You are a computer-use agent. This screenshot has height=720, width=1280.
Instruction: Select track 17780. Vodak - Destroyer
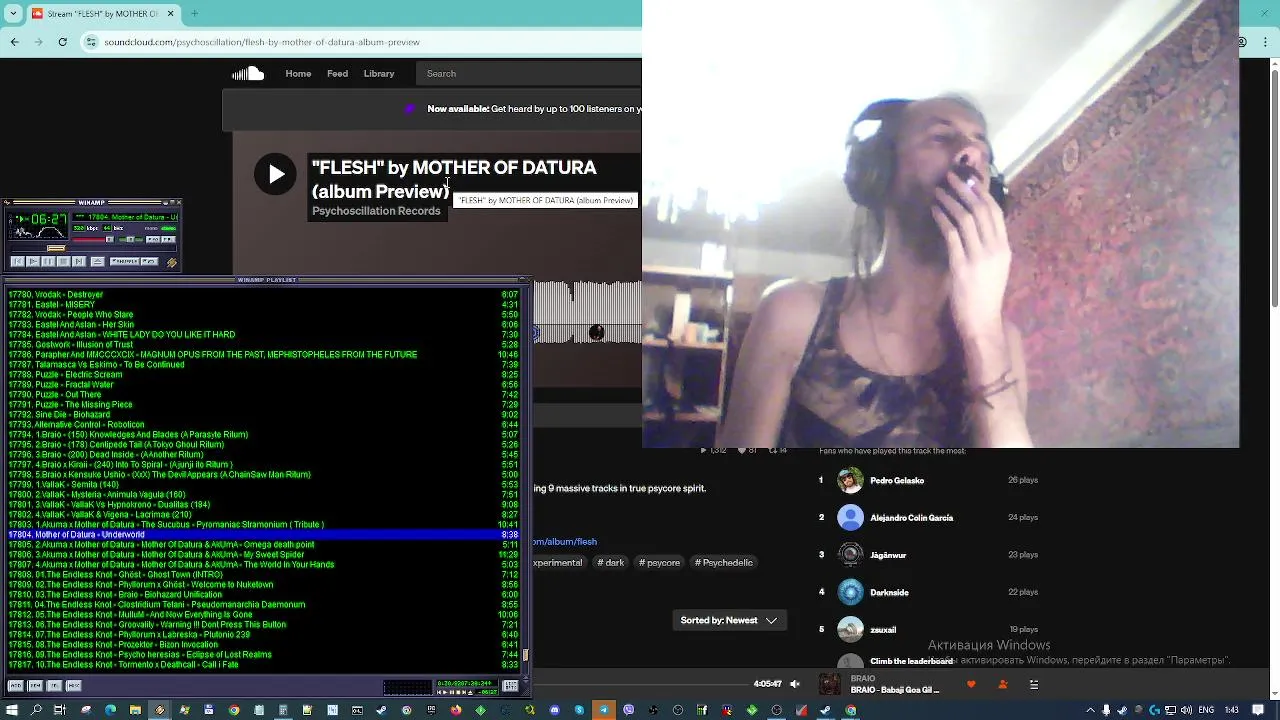click(x=263, y=295)
